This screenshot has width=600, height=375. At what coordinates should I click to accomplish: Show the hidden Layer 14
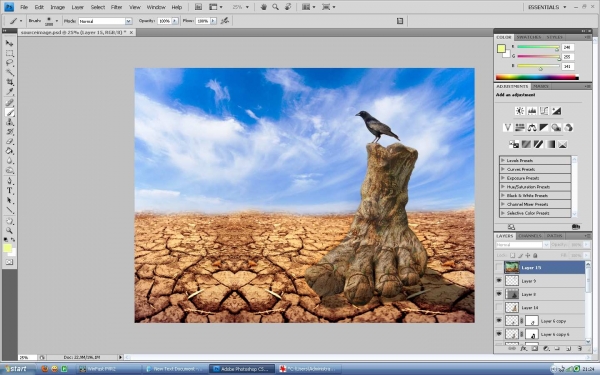coord(499,307)
